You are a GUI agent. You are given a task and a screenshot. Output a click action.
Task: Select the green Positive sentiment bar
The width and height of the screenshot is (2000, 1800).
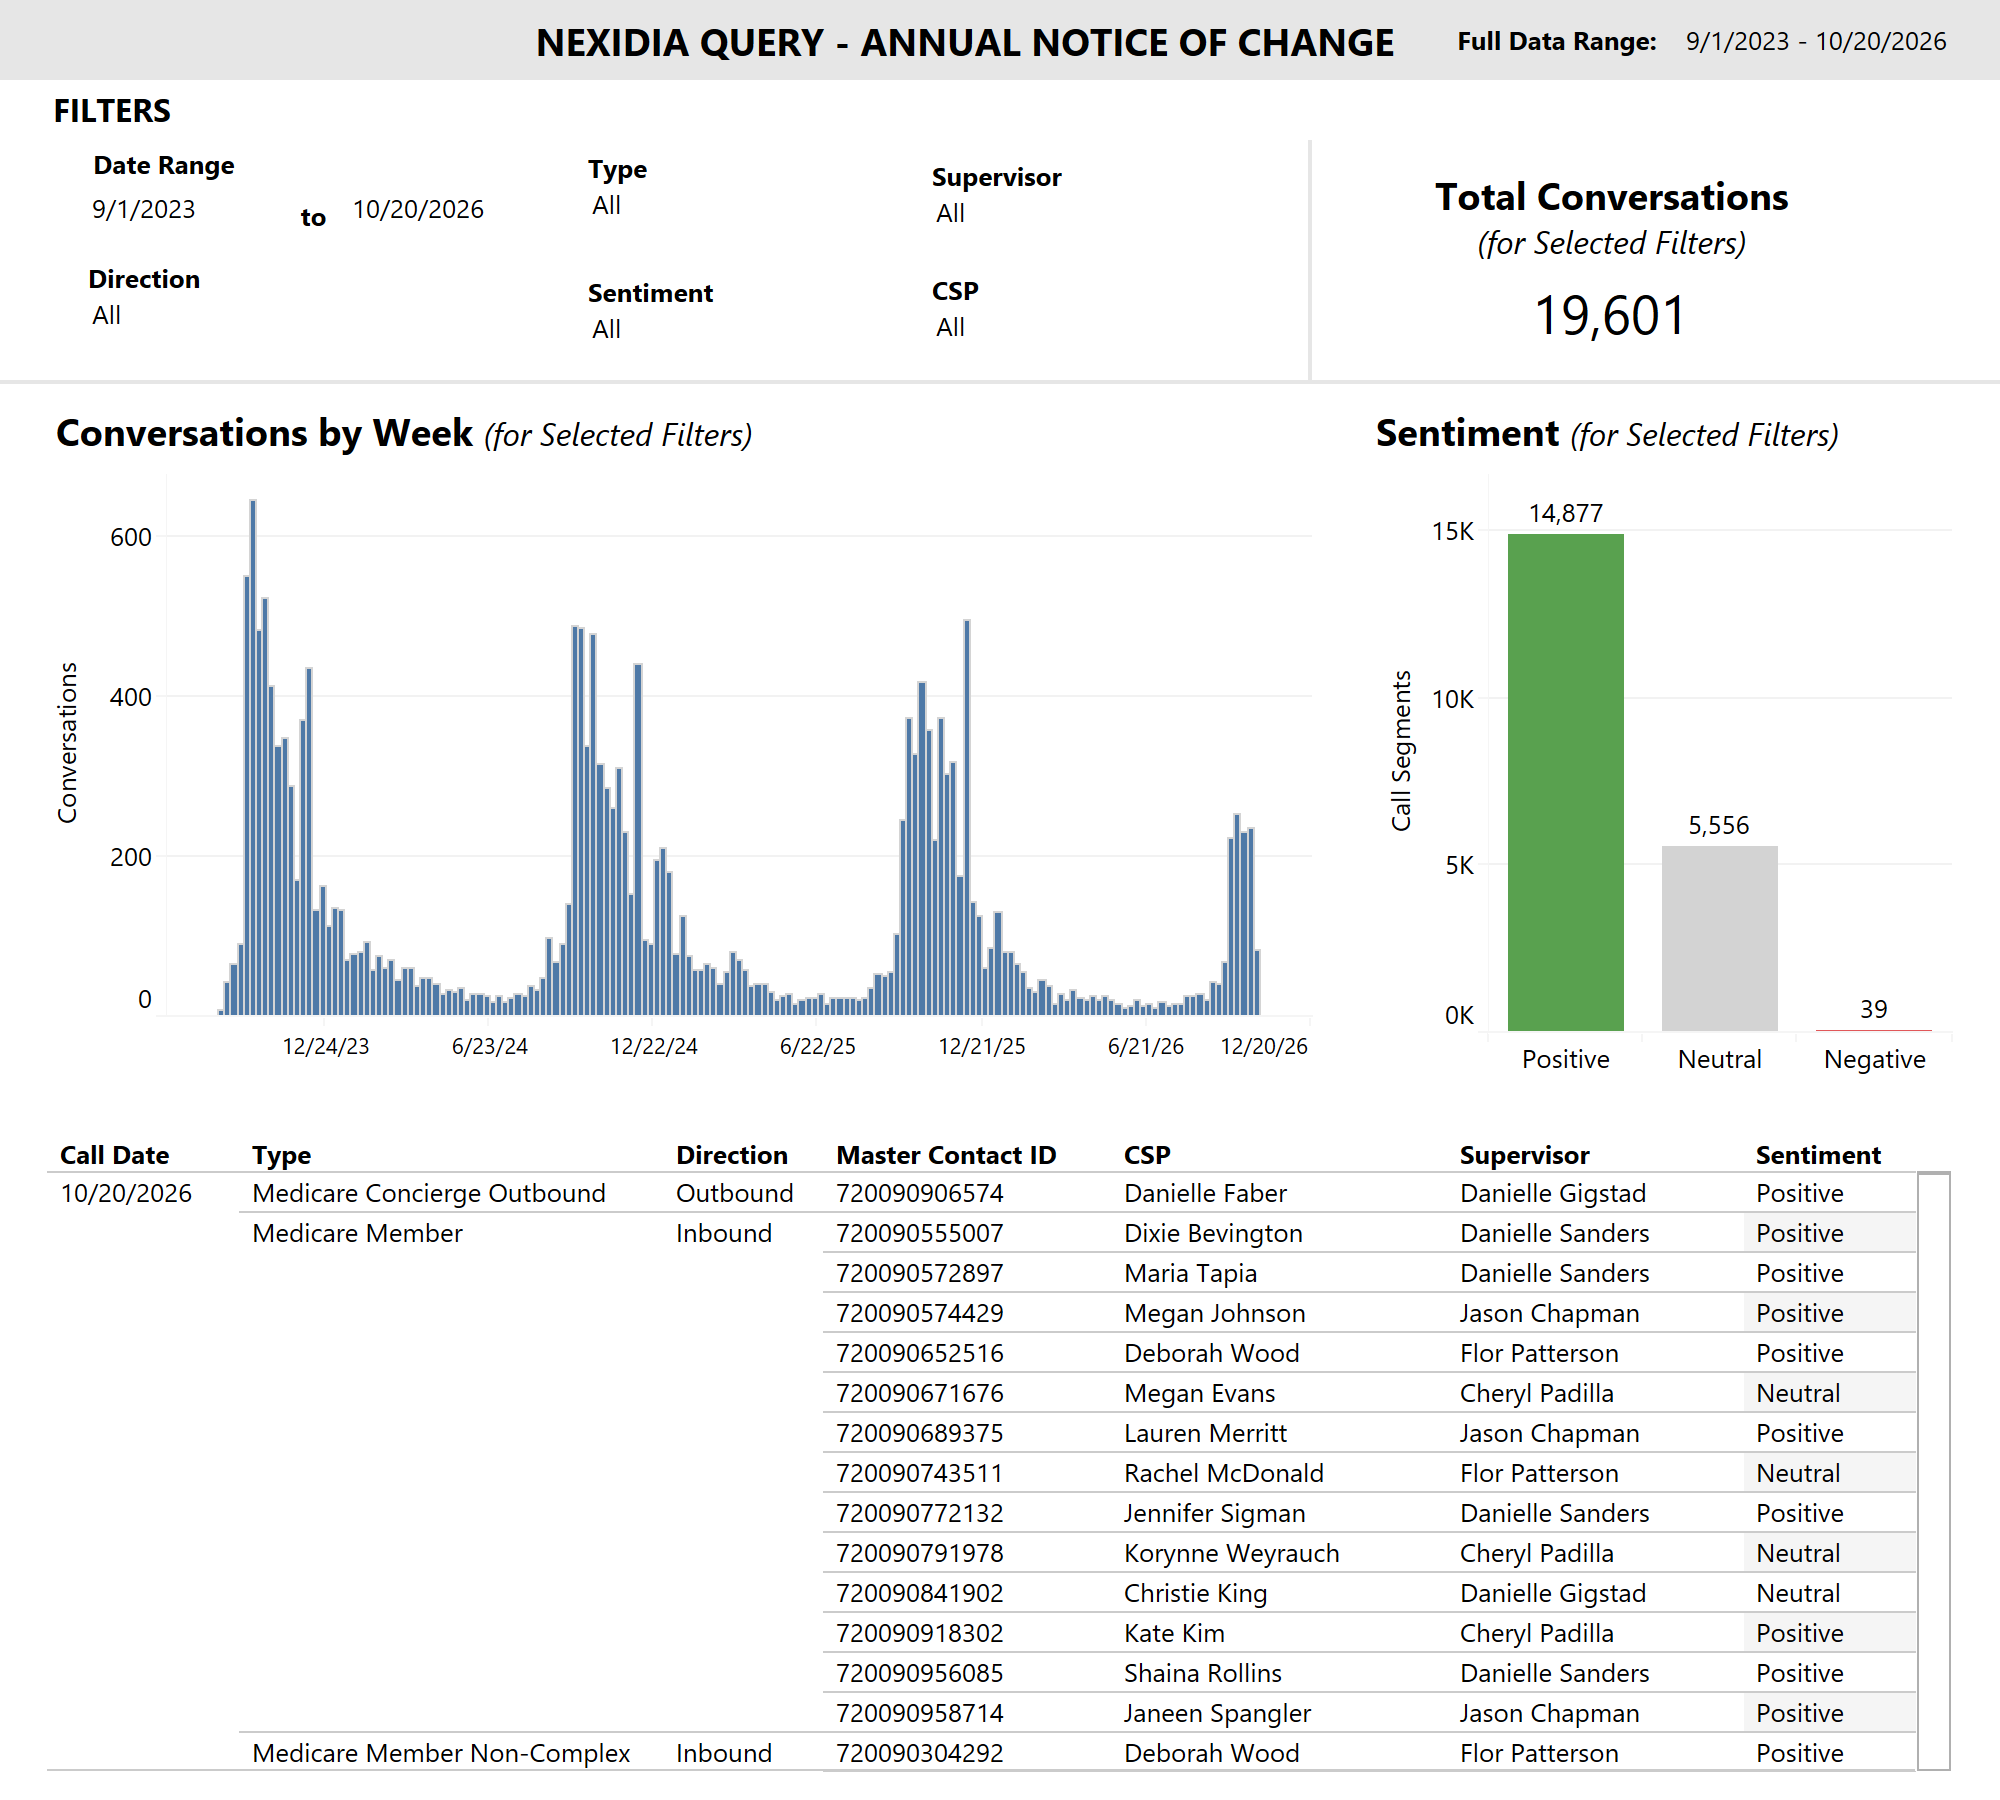(1566, 782)
